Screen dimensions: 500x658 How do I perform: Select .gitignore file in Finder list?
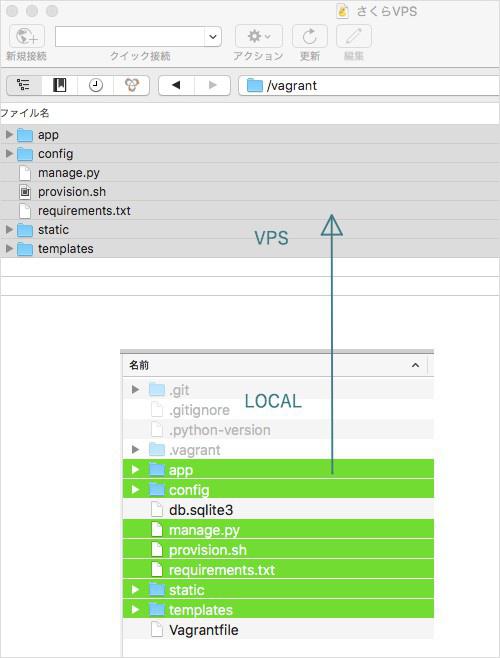pyautogui.click(x=278, y=410)
